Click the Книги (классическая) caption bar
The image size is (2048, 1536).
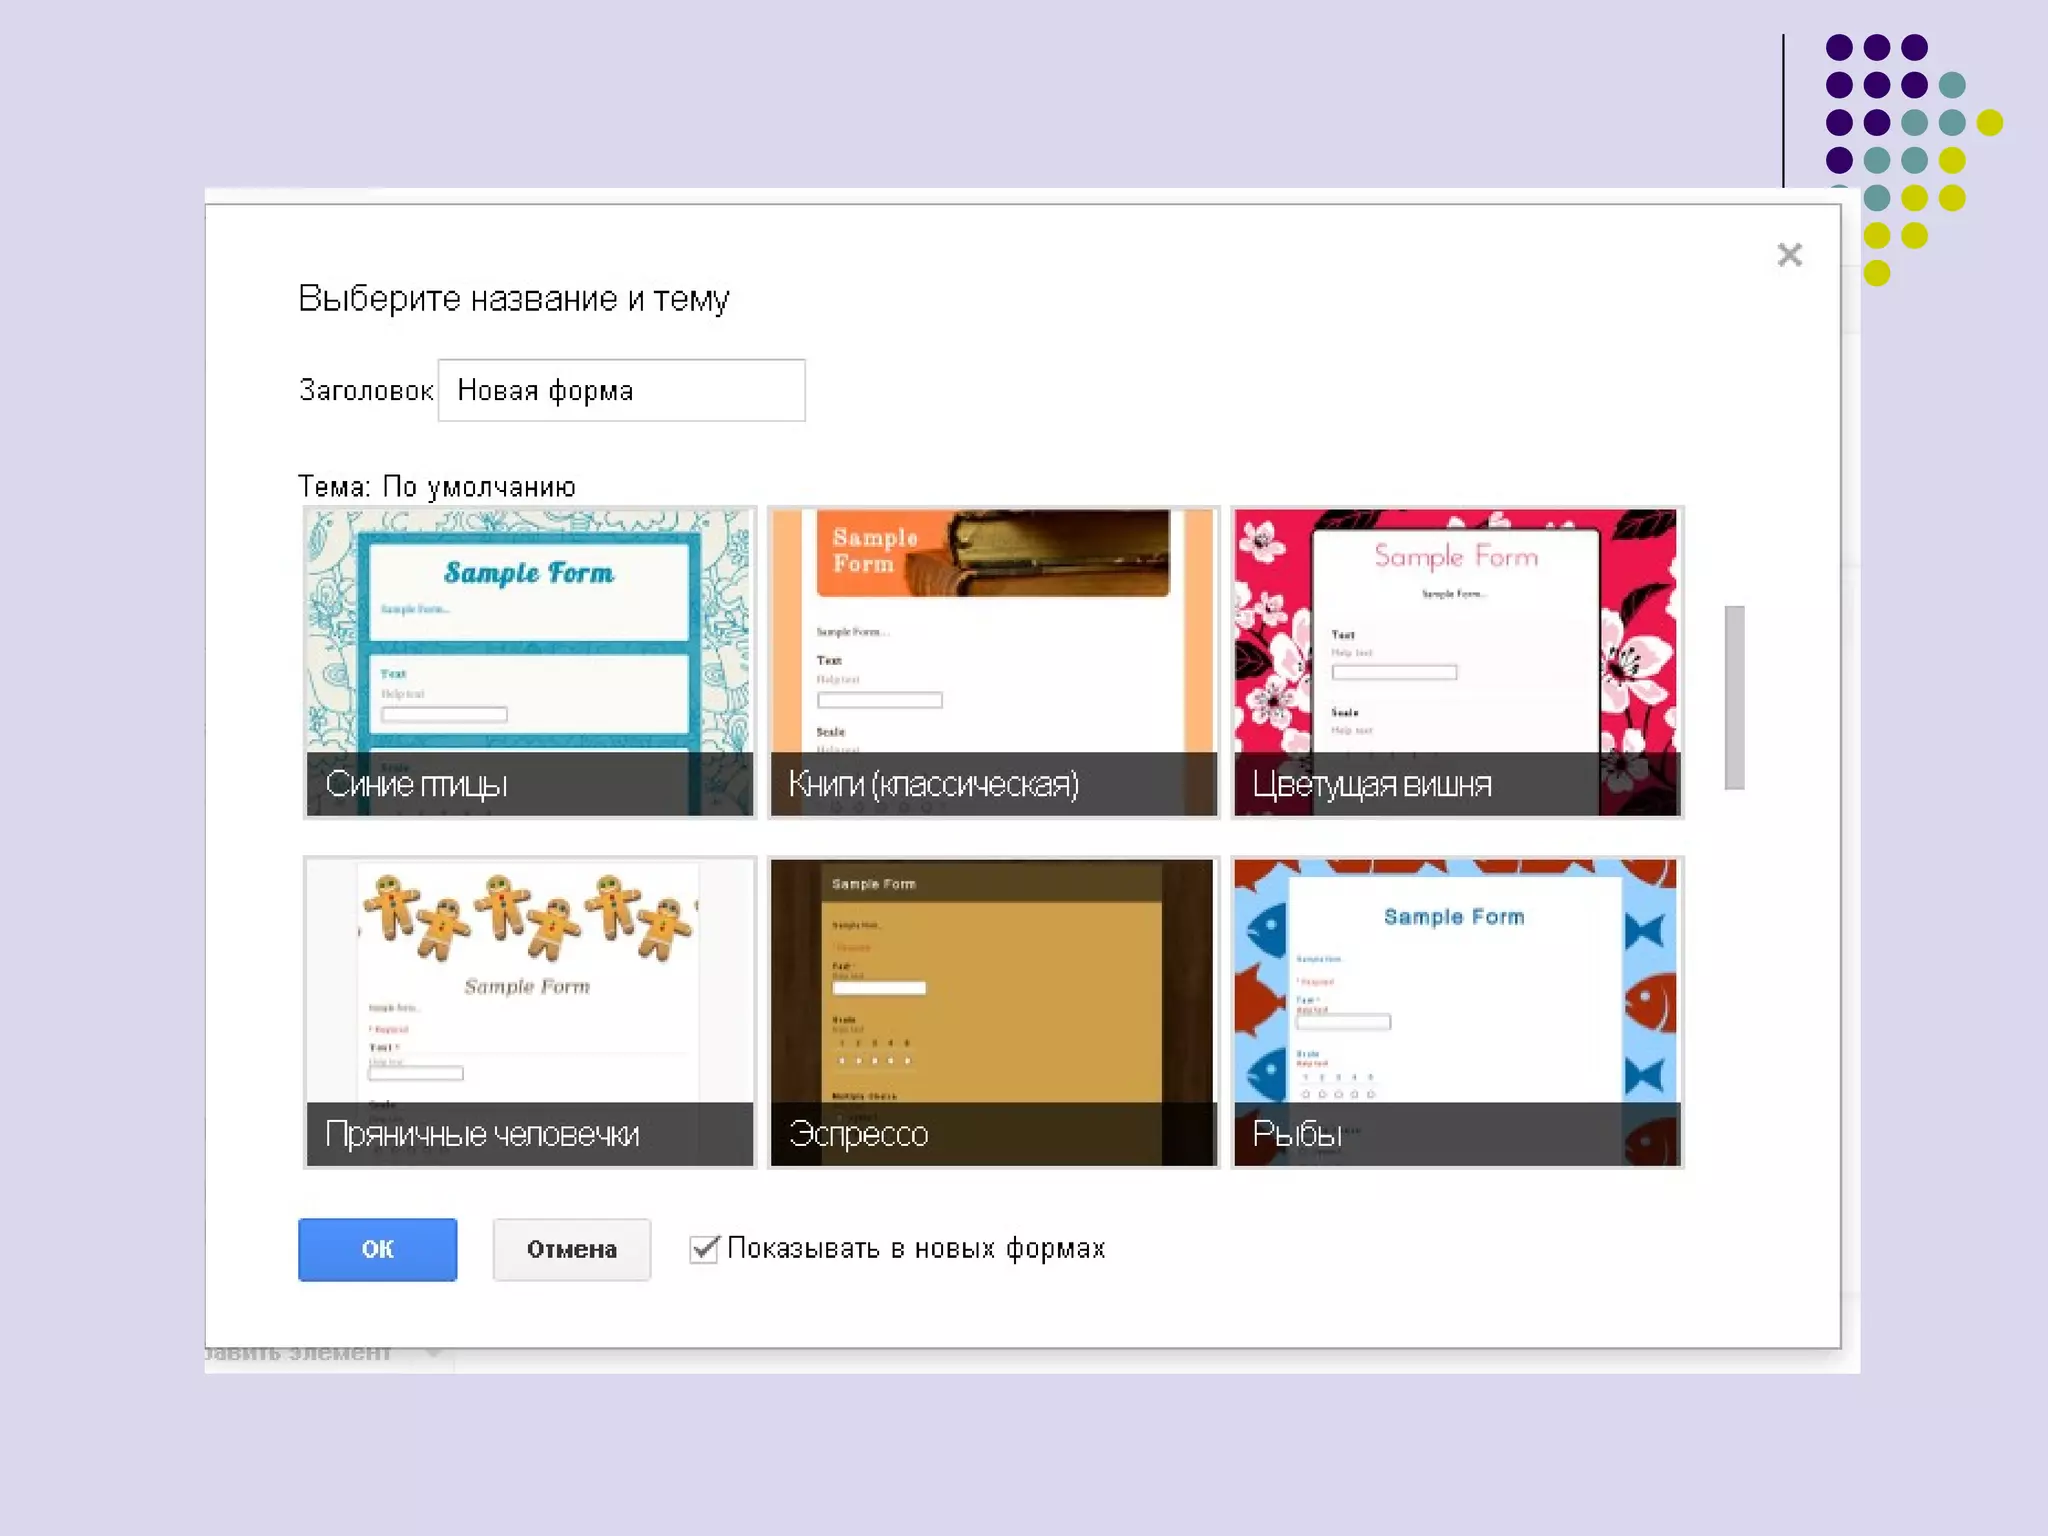tap(993, 784)
